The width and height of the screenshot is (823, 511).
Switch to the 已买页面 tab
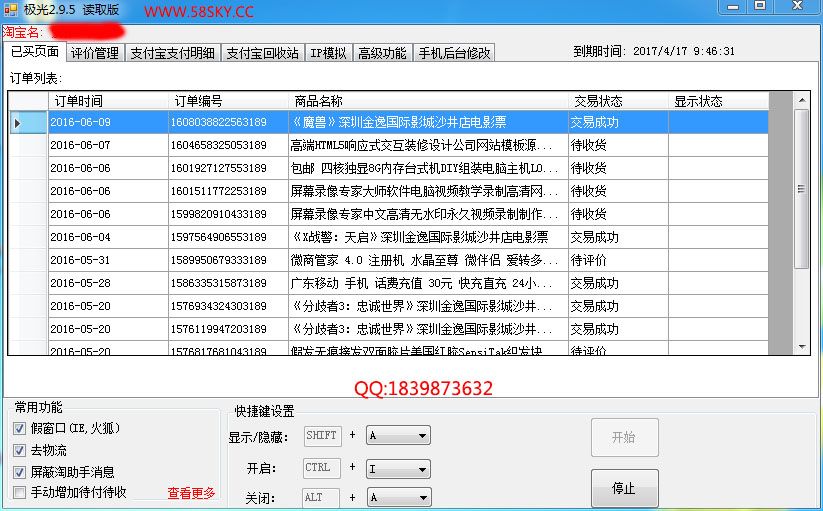tap(35, 51)
